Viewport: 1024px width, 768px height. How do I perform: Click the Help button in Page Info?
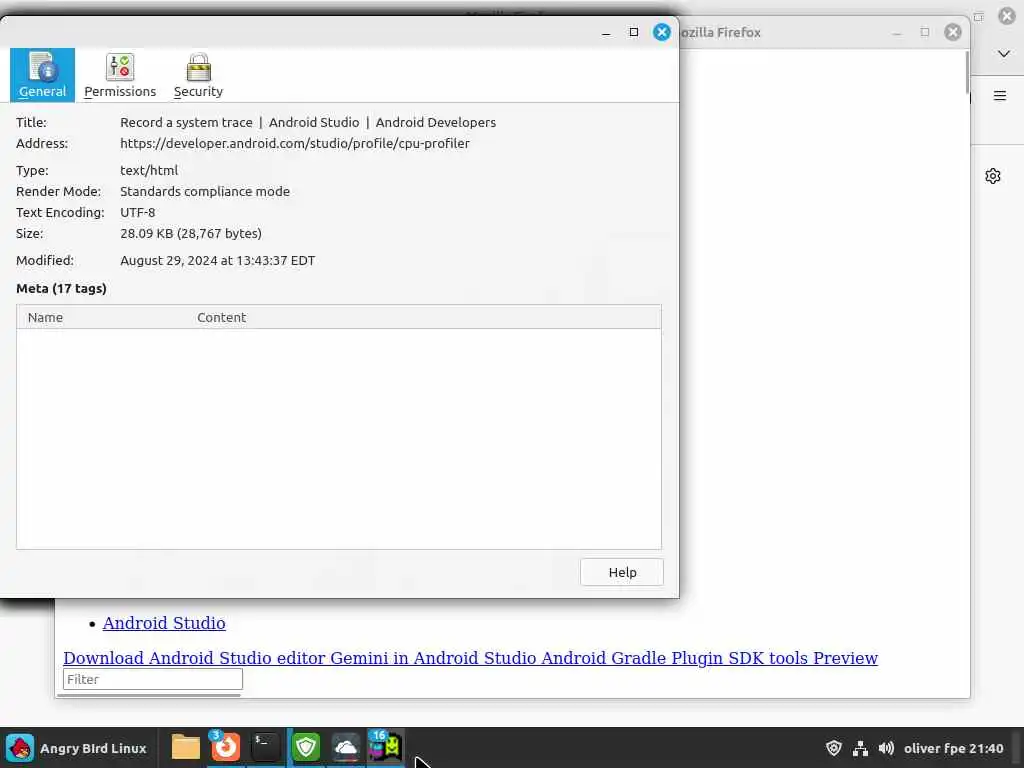(x=622, y=572)
